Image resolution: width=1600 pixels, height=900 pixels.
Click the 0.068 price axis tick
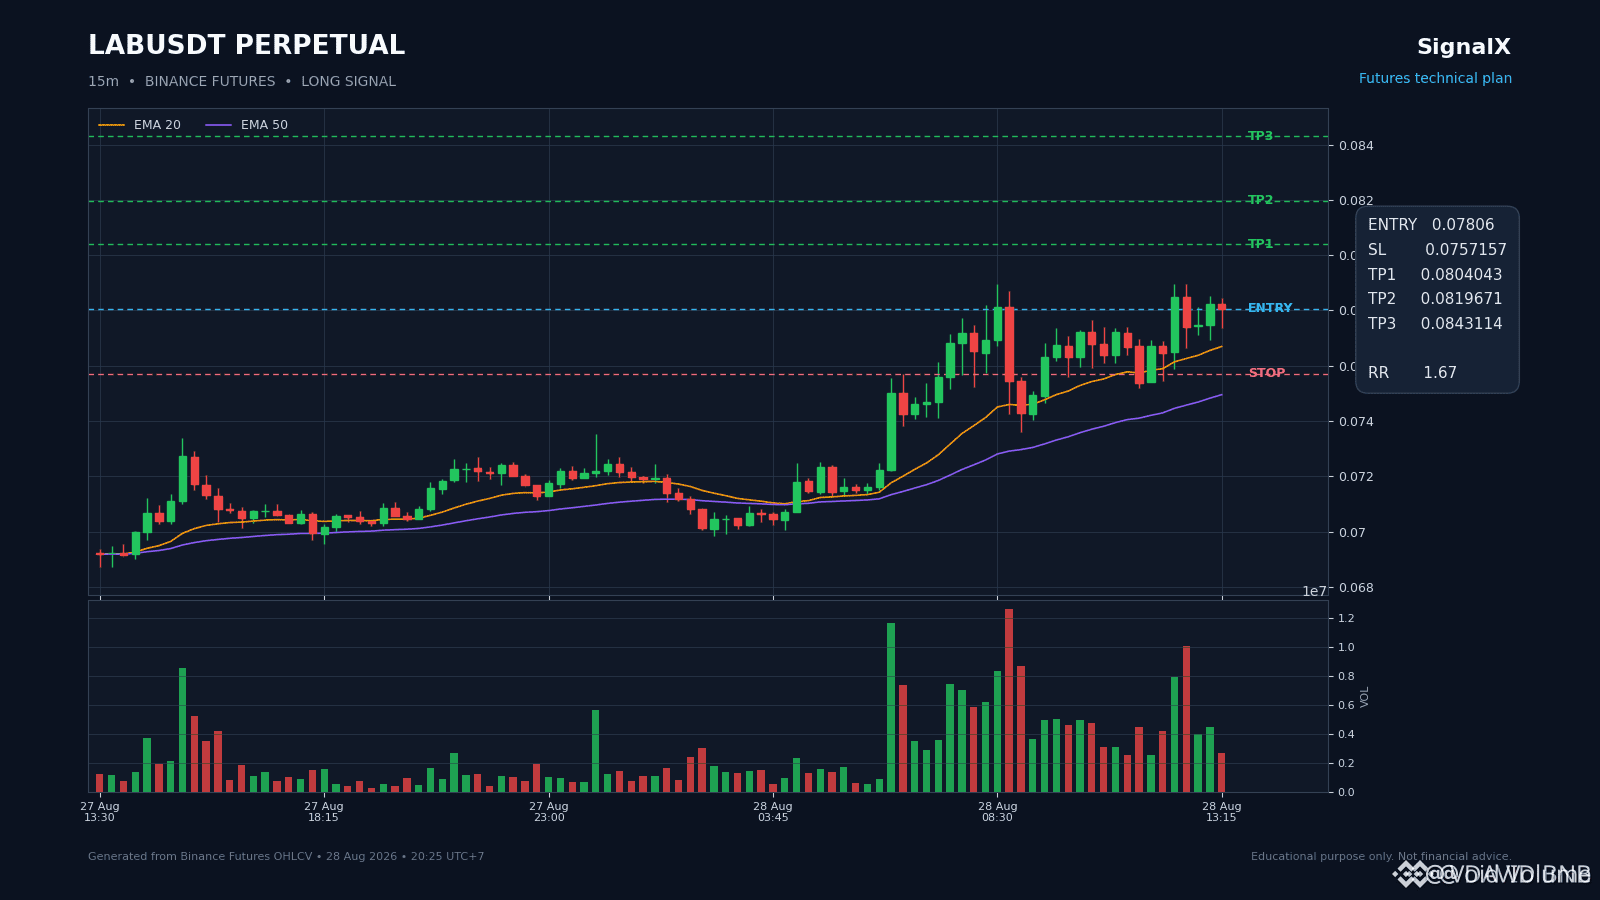(1356, 588)
